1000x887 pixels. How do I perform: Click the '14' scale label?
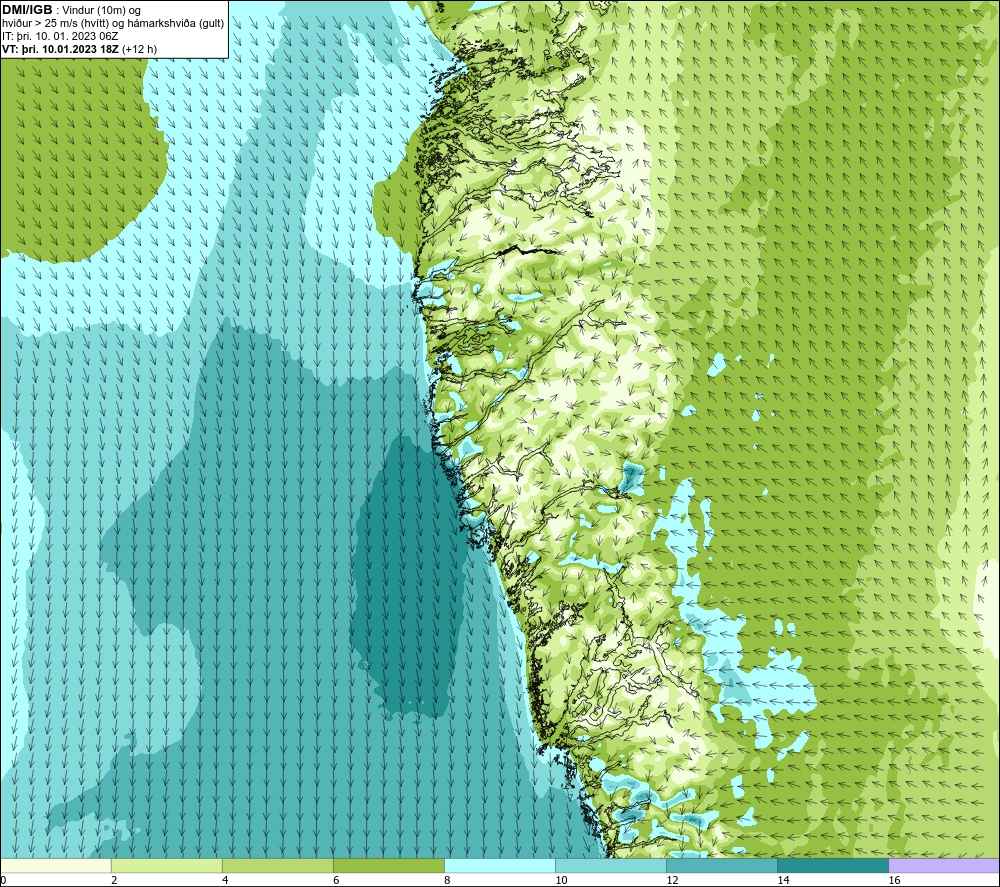(x=783, y=881)
